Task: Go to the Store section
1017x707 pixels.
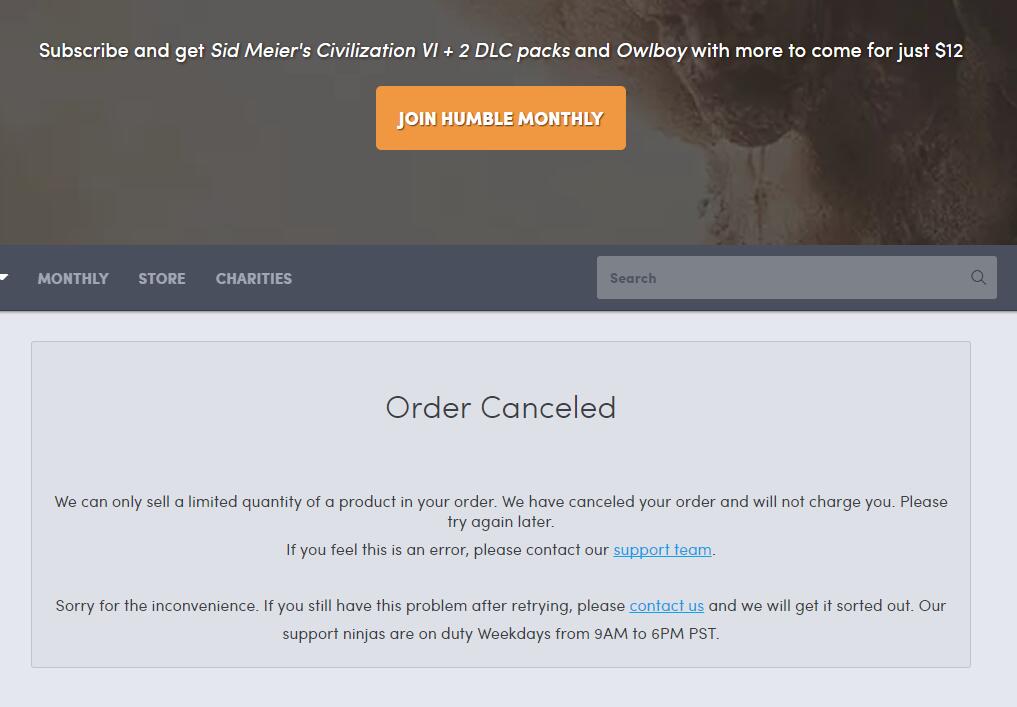Action: point(162,279)
